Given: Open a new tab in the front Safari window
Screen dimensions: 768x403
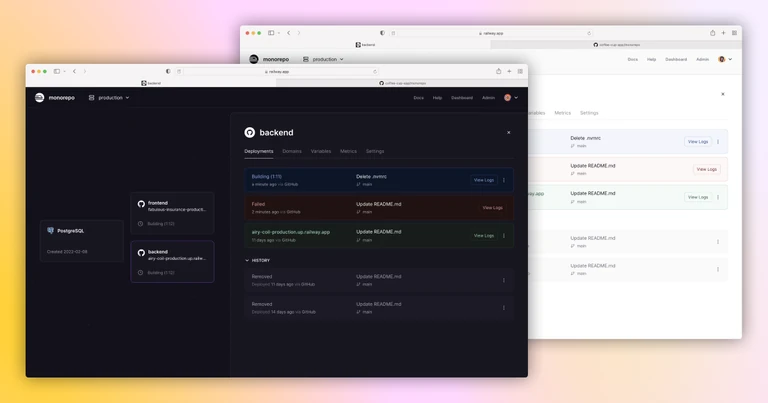Looking at the screenshot, I should point(509,71).
